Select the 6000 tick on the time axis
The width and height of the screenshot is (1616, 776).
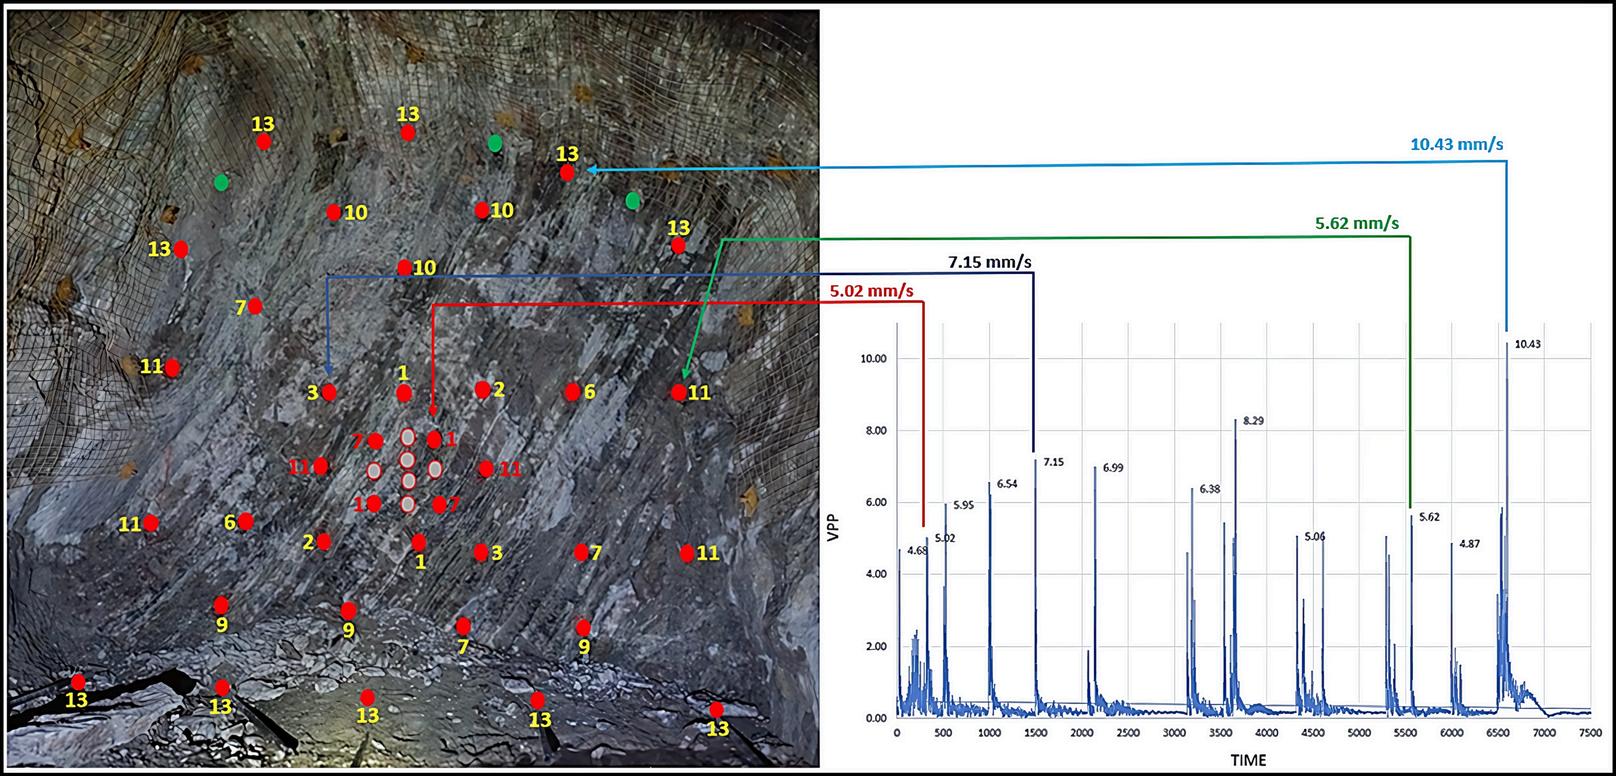[x=1452, y=734]
